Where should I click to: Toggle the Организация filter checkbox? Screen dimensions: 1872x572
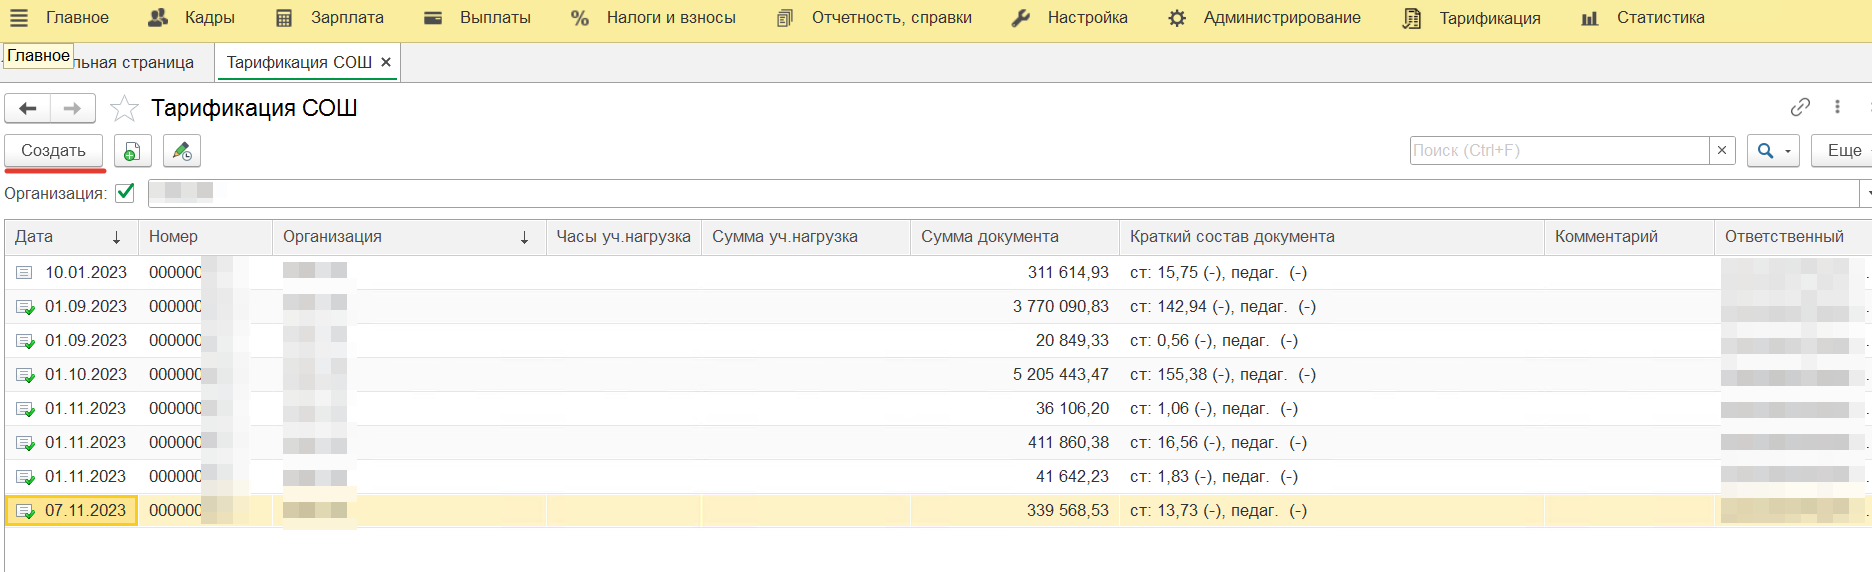tap(125, 193)
